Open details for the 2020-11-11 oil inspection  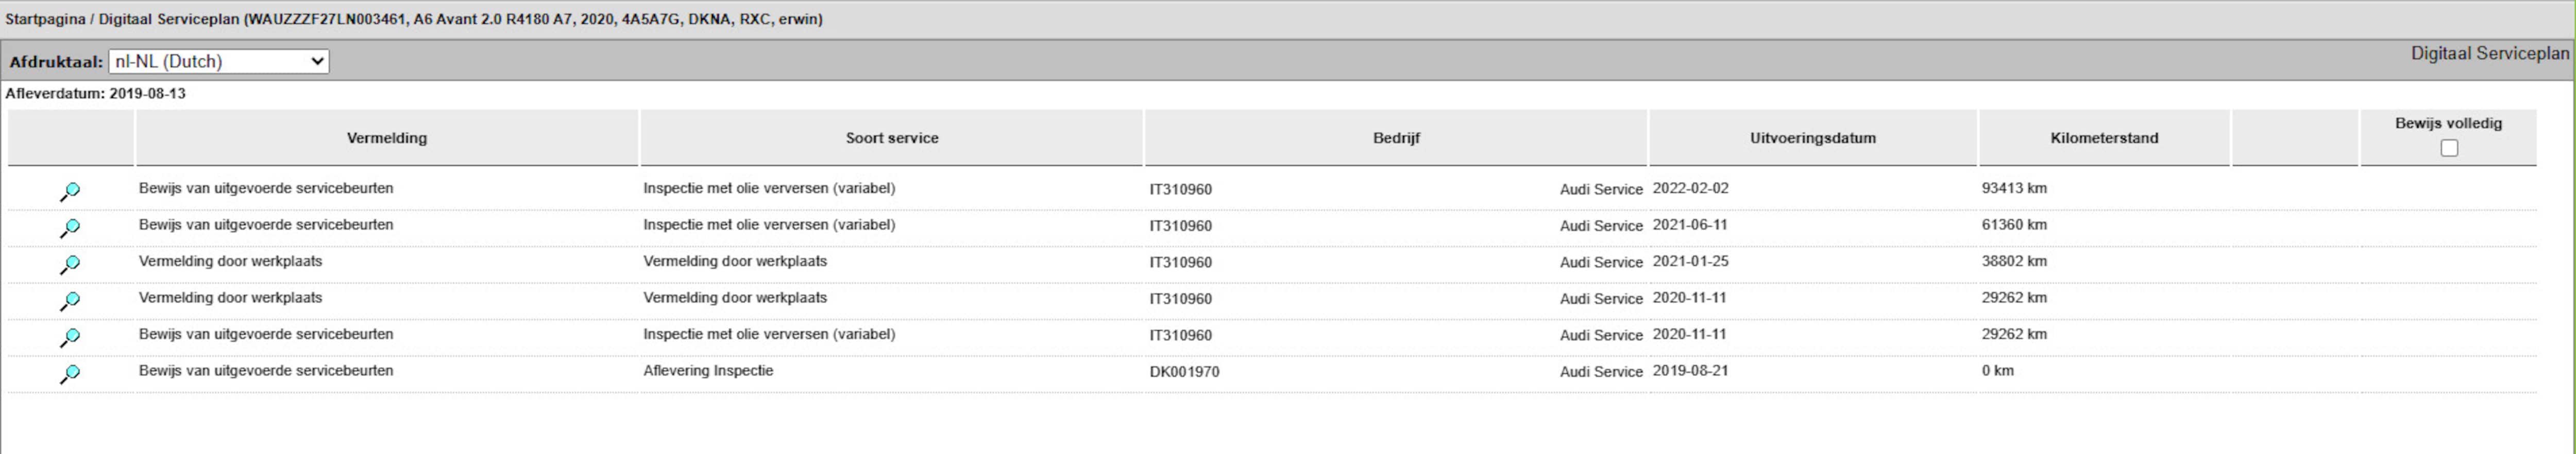[69, 337]
